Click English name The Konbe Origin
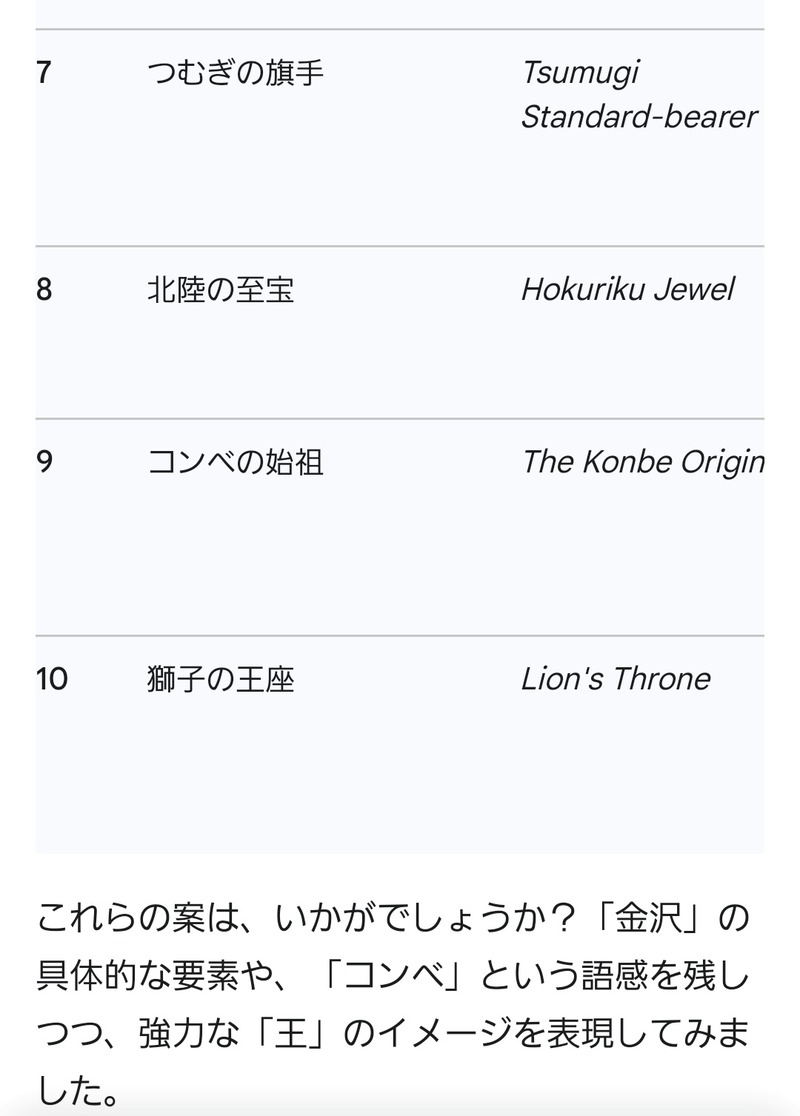Screen dimensions: 800x1116 [643, 462]
